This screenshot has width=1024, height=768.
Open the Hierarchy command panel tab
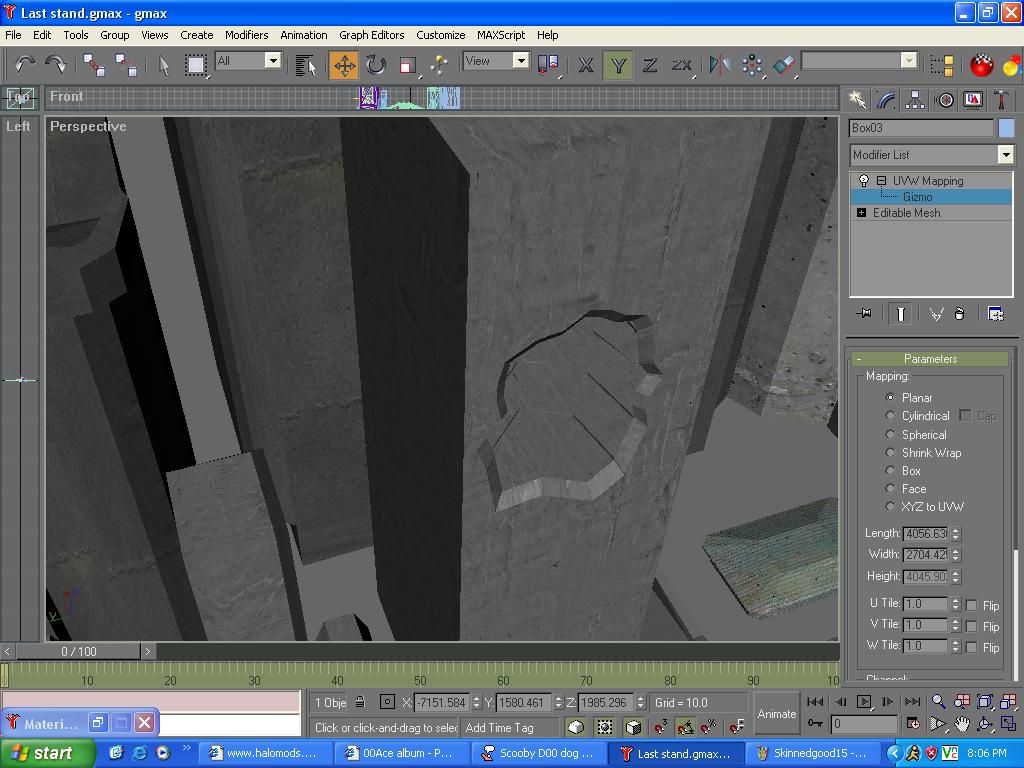click(915, 100)
